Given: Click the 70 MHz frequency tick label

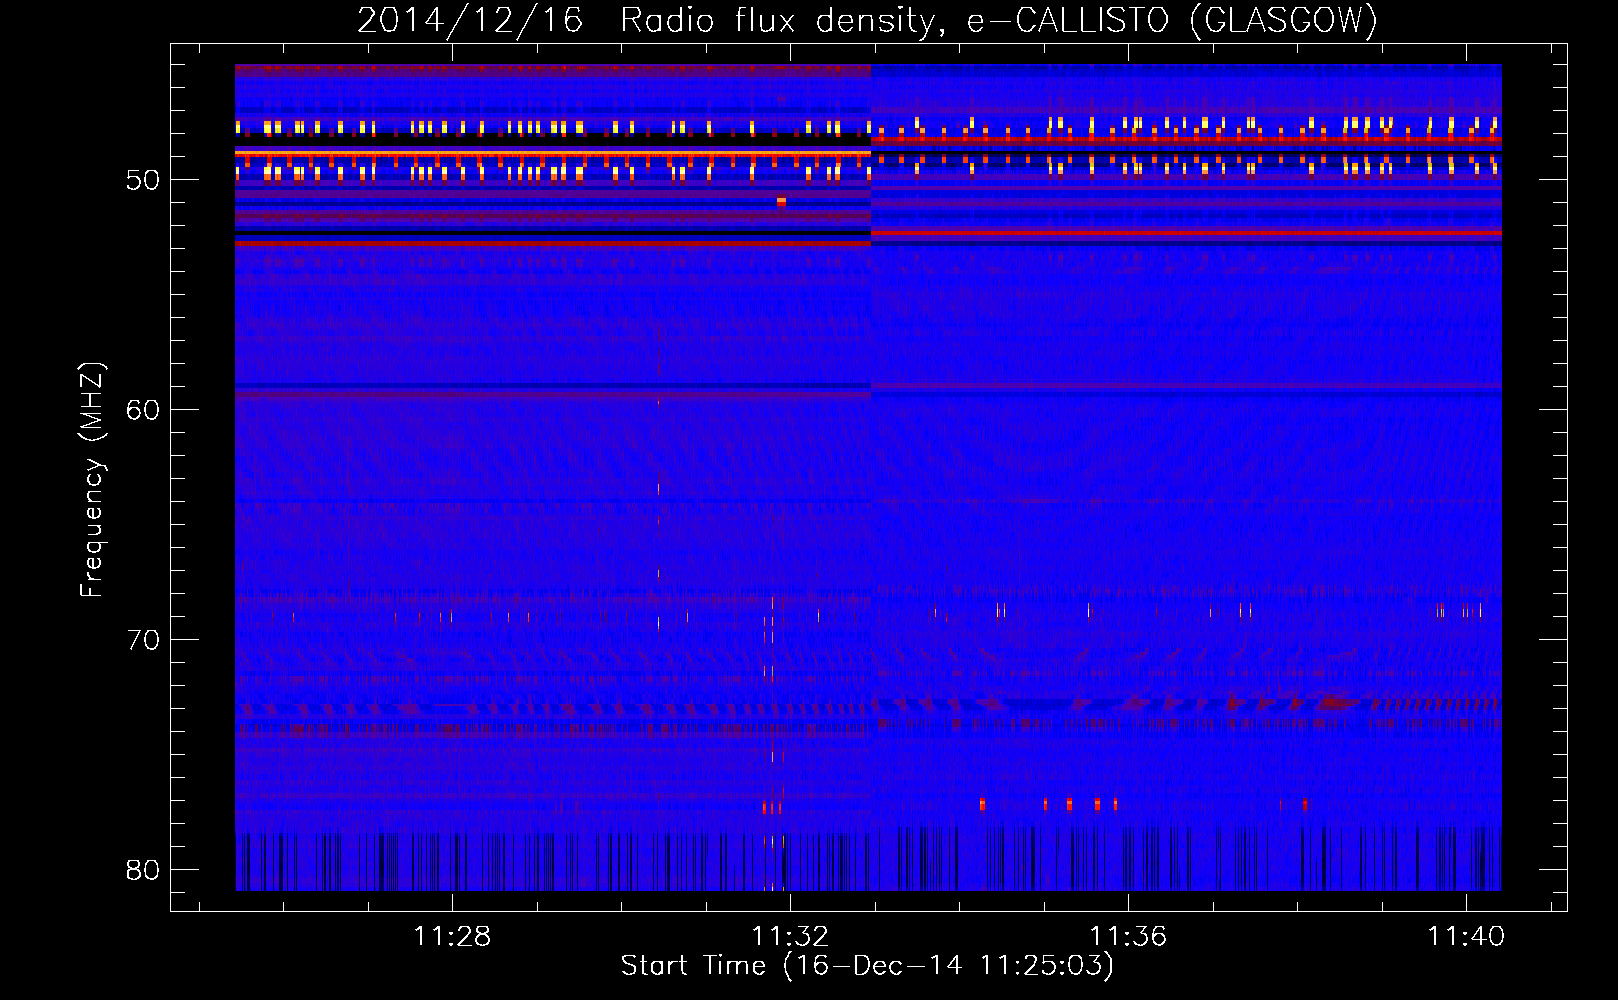Looking at the screenshot, I should coord(143,640).
